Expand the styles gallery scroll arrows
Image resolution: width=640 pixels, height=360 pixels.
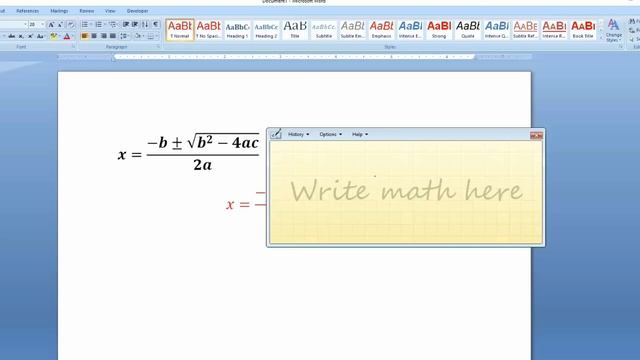pos(600,38)
